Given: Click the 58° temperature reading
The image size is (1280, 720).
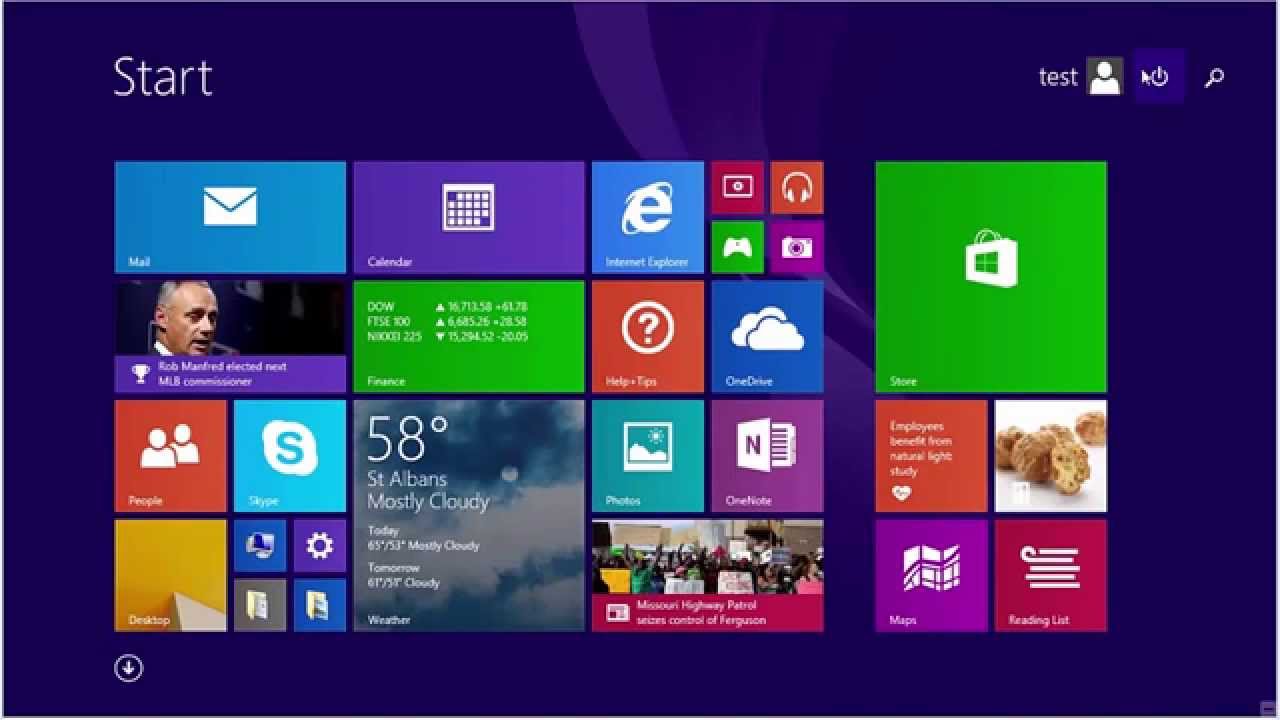Looking at the screenshot, I should coord(408,437).
